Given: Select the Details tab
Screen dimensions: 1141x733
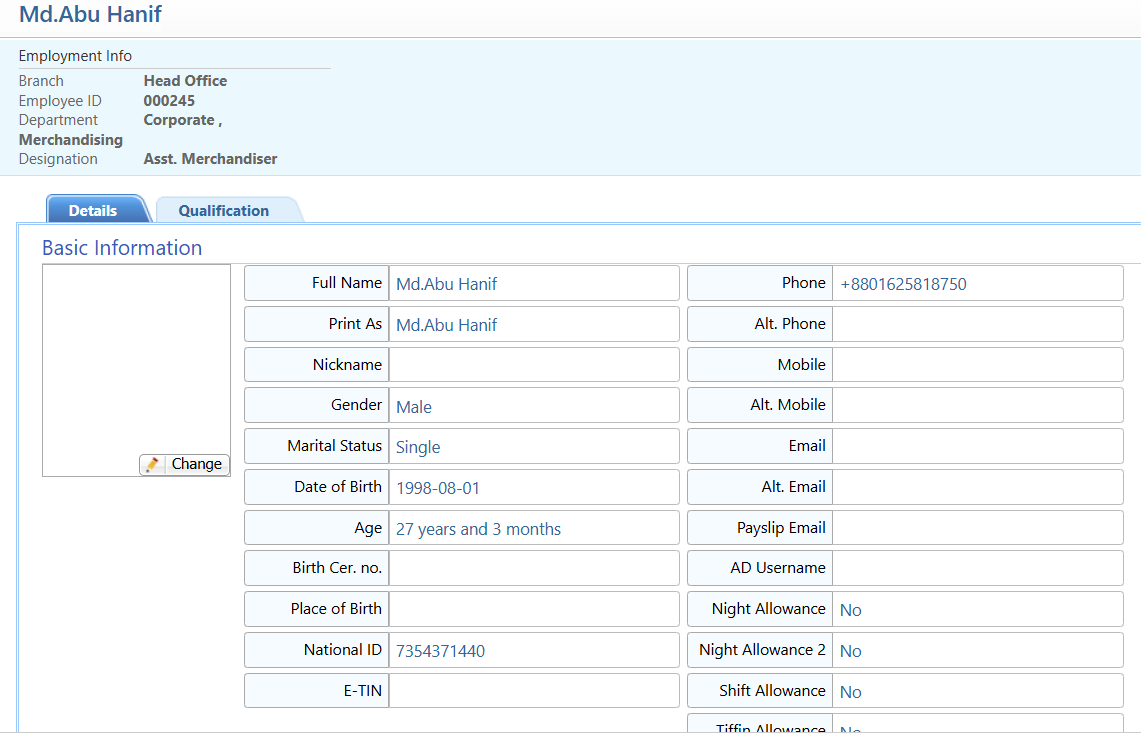Looking at the screenshot, I should 93,211.
